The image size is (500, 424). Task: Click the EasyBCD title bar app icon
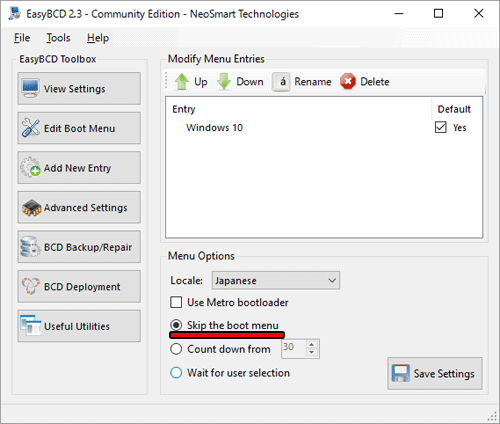coord(15,13)
